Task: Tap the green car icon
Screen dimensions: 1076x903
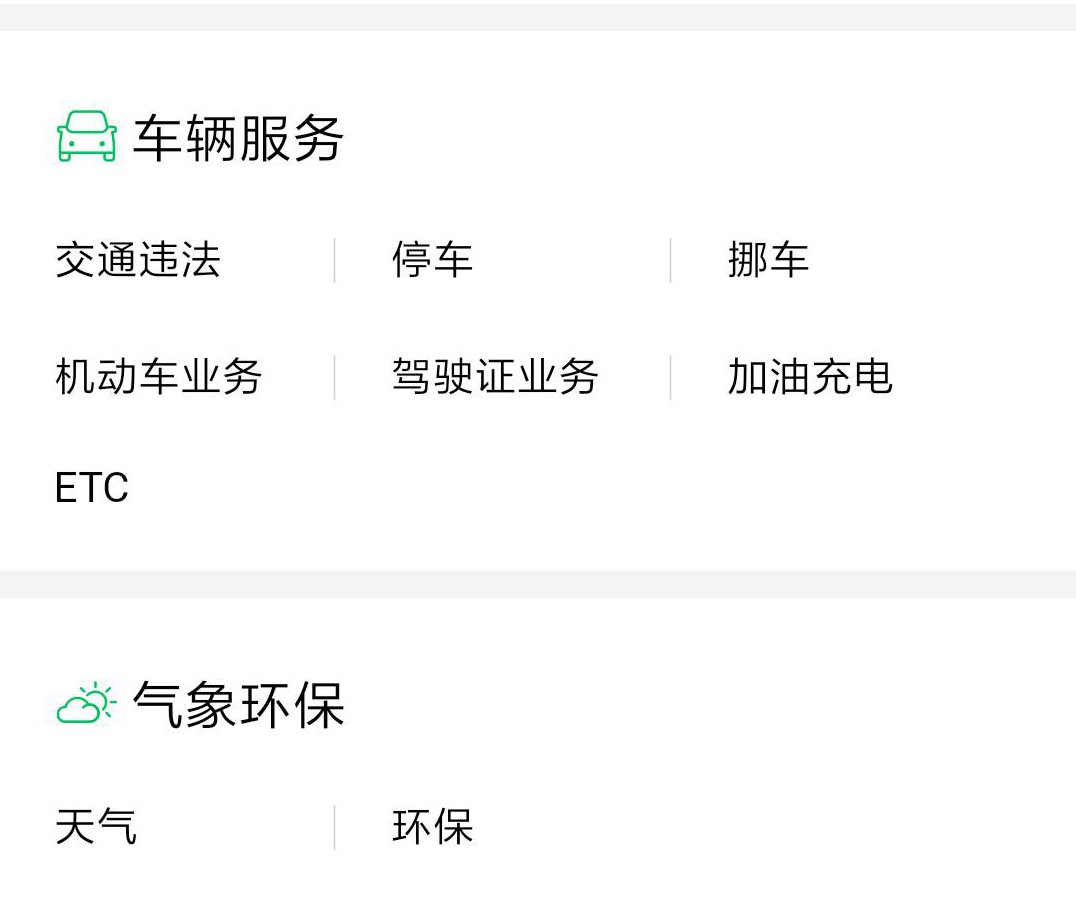Action: click(x=86, y=137)
